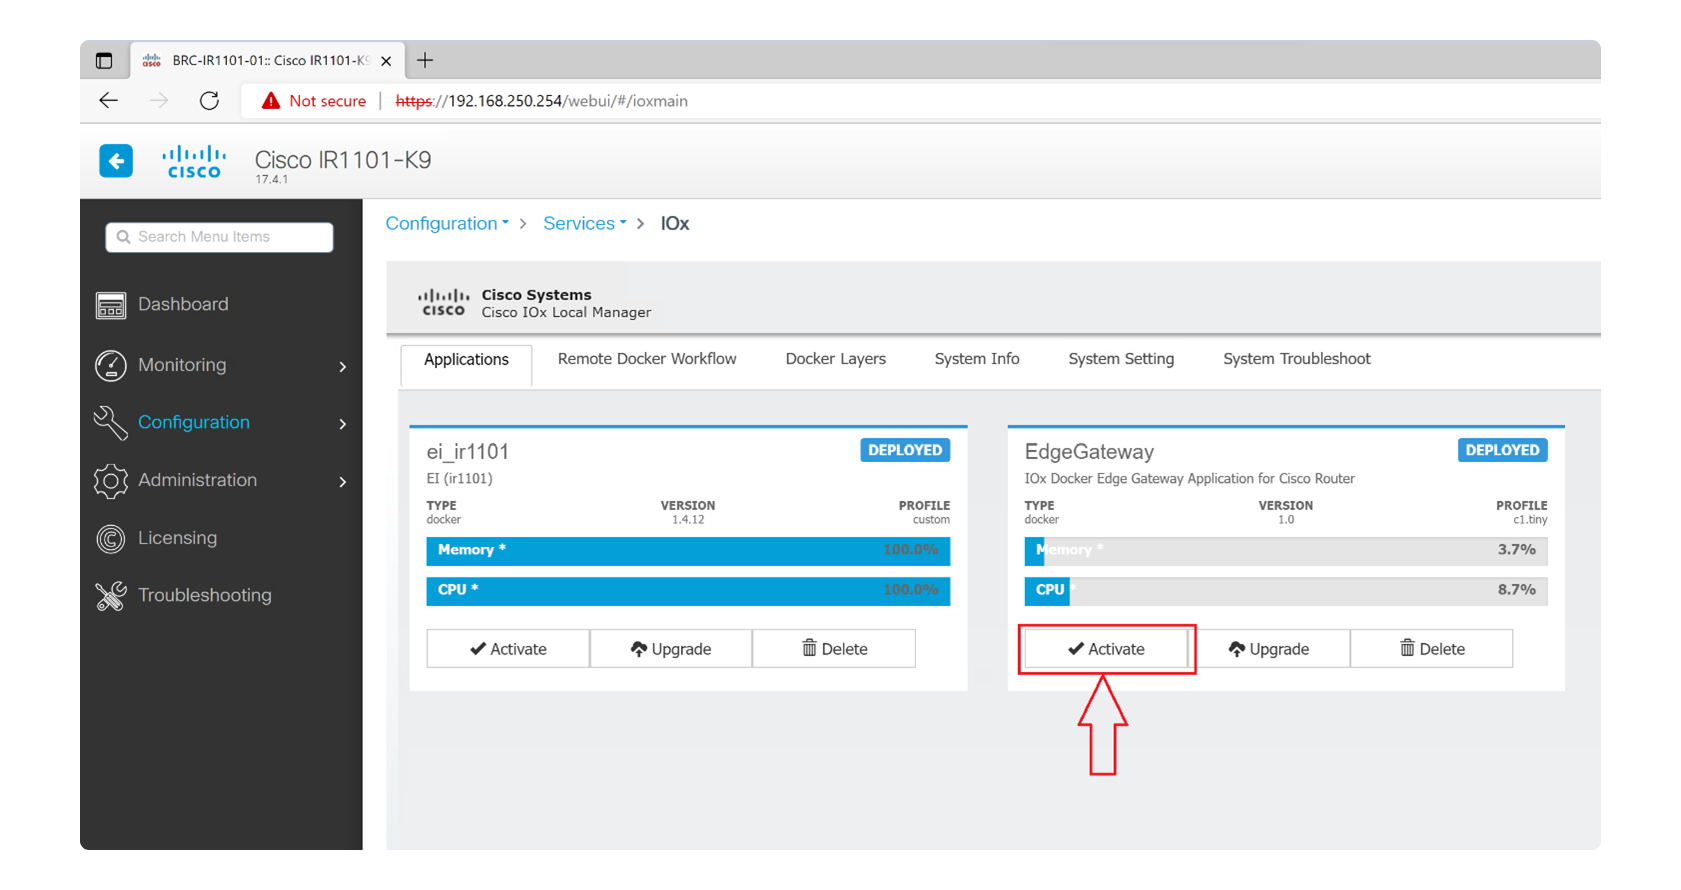Reload the page with refresh icon
This screenshot has height=890, width=1681.
tap(209, 101)
